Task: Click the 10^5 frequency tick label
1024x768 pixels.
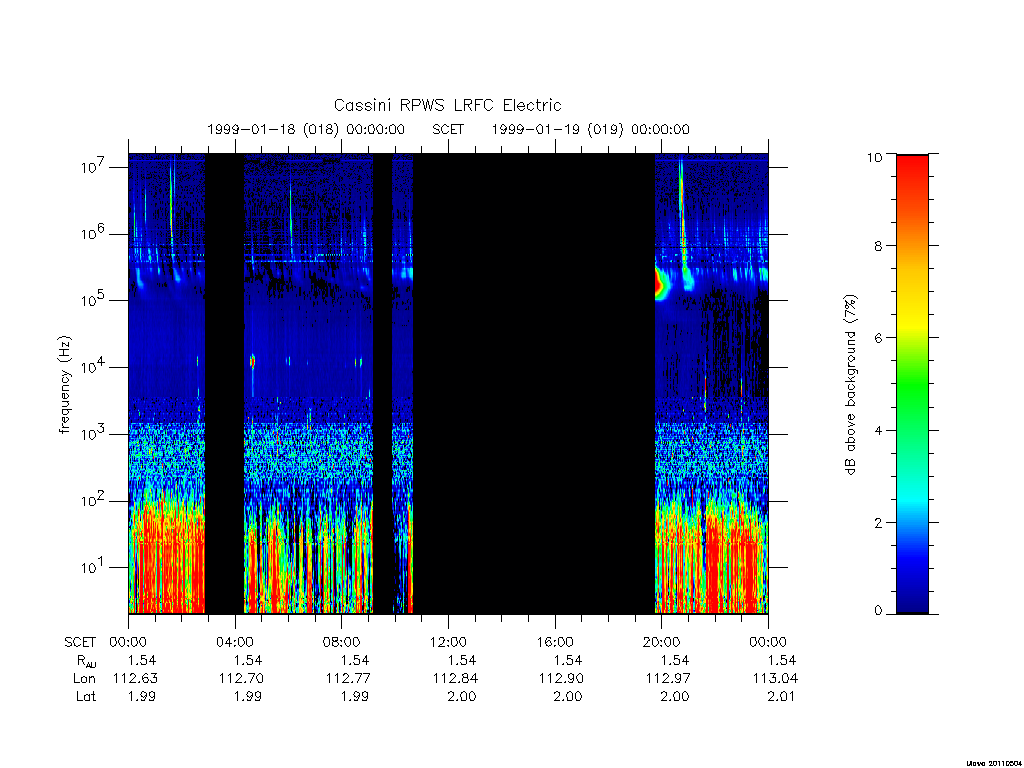Action: (94, 300)
